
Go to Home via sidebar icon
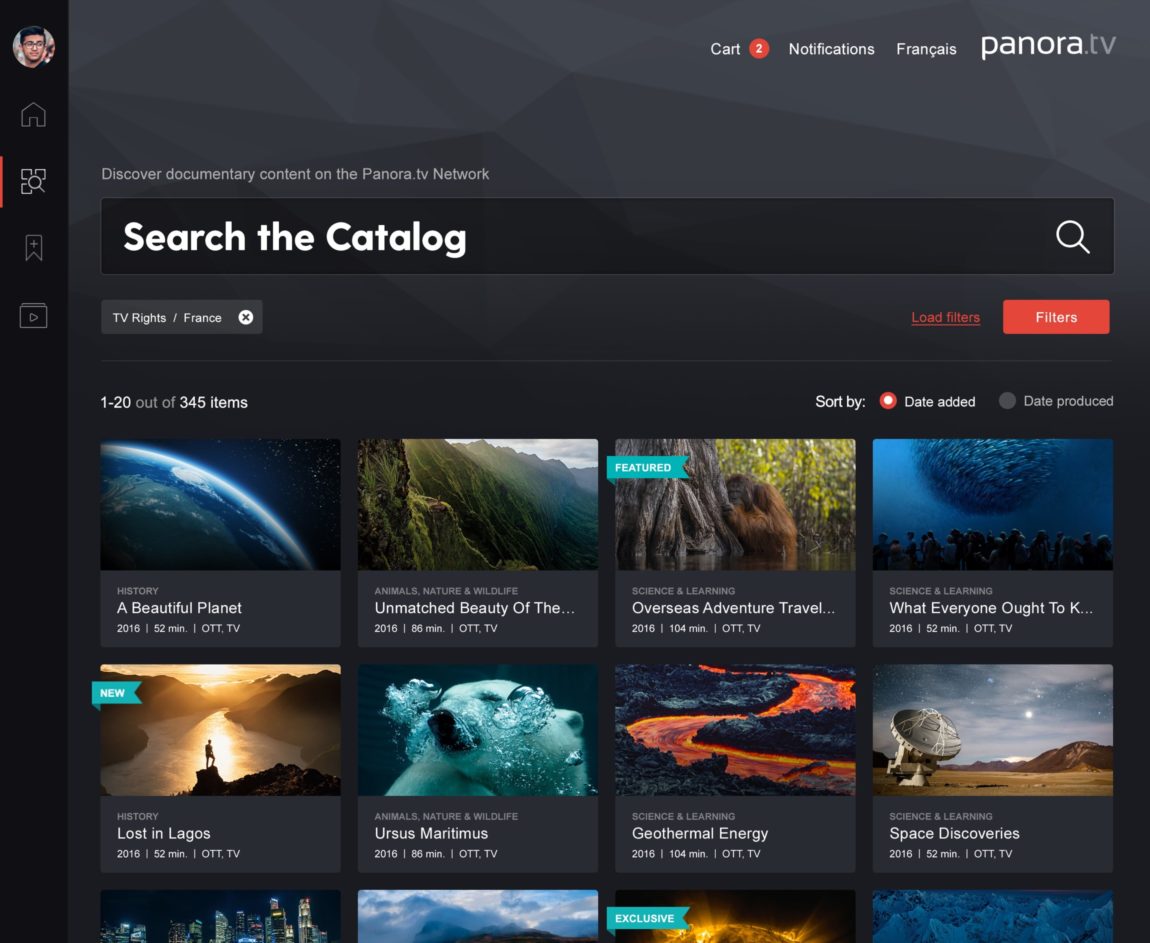tap(33, 115)
